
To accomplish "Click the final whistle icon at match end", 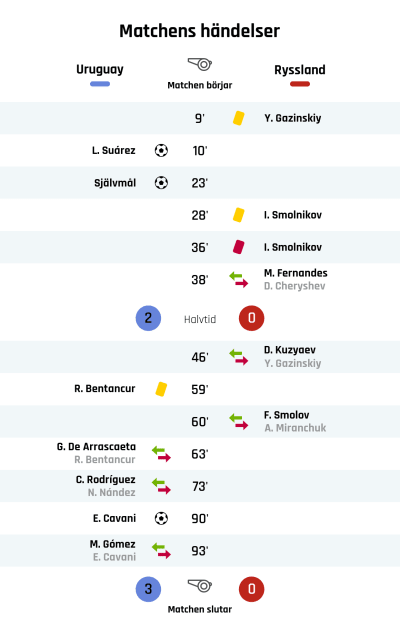I will click(200, 585).
